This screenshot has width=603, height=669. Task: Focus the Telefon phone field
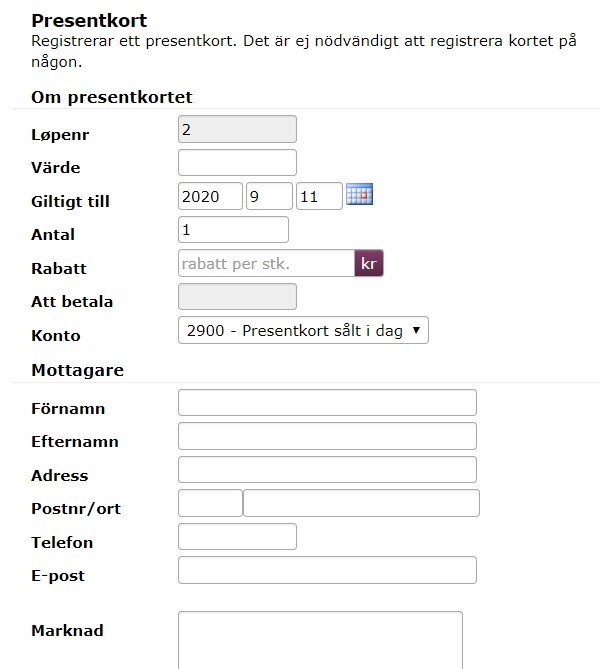237,537
